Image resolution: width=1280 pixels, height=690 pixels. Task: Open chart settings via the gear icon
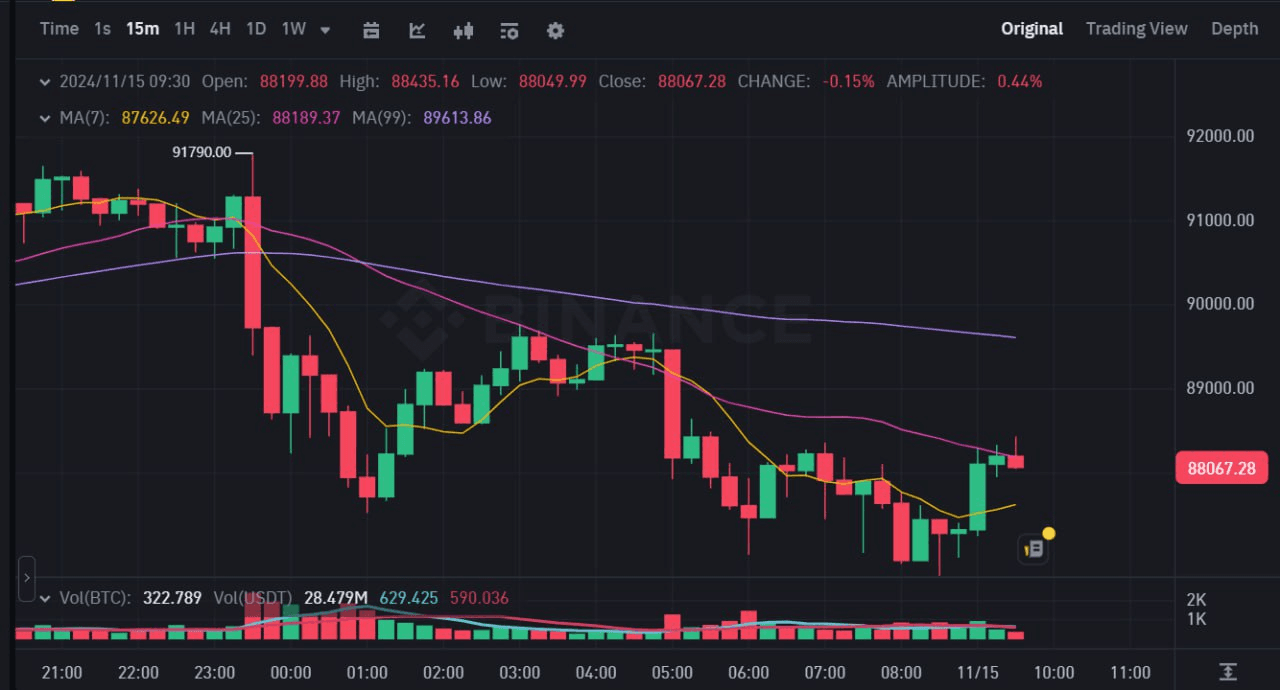click(555, 30)
